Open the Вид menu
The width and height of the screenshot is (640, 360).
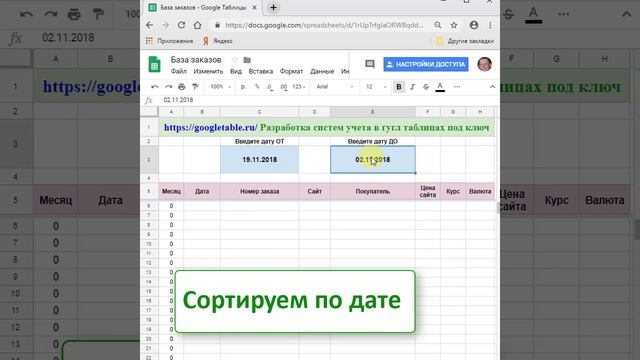(236, 71)
